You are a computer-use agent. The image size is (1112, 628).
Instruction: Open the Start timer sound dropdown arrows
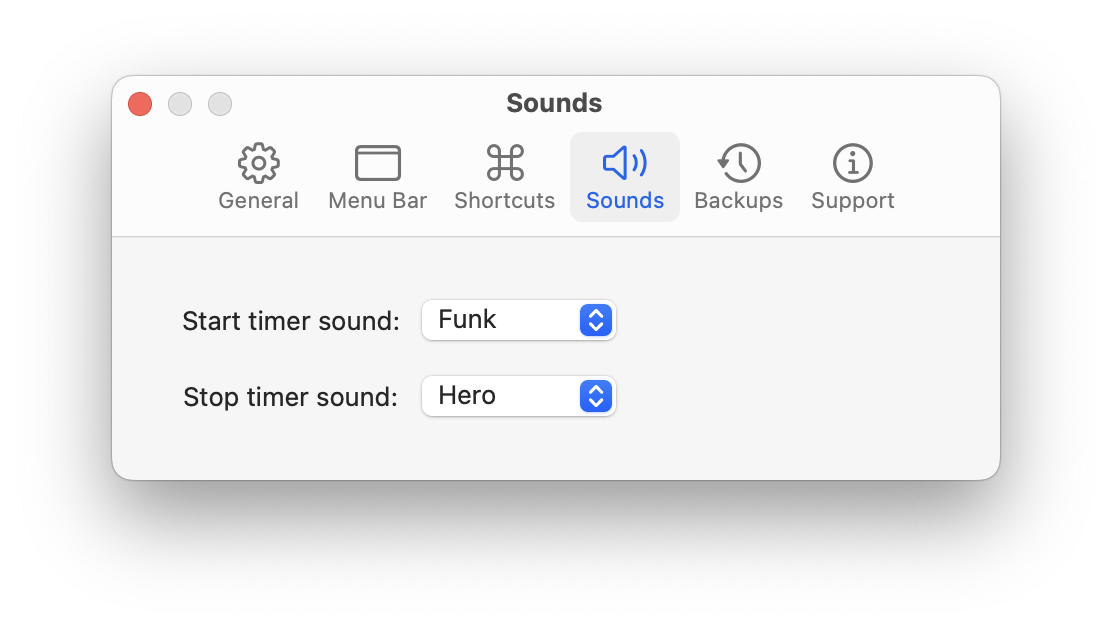point(596,320)
